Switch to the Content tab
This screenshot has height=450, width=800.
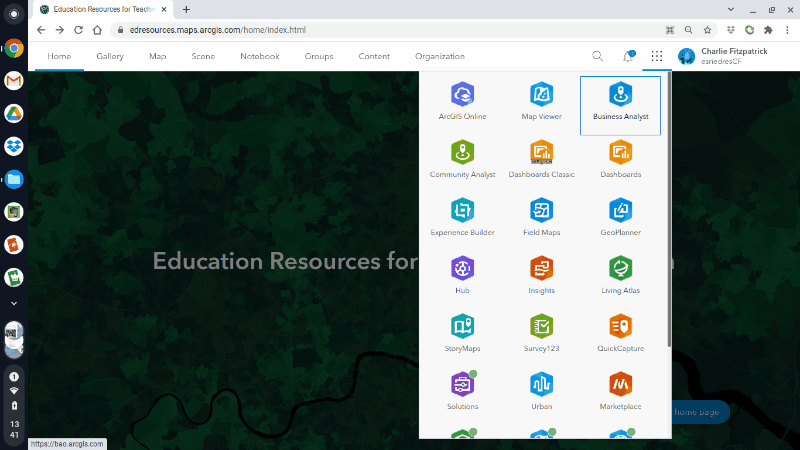[x=374, y=56]
